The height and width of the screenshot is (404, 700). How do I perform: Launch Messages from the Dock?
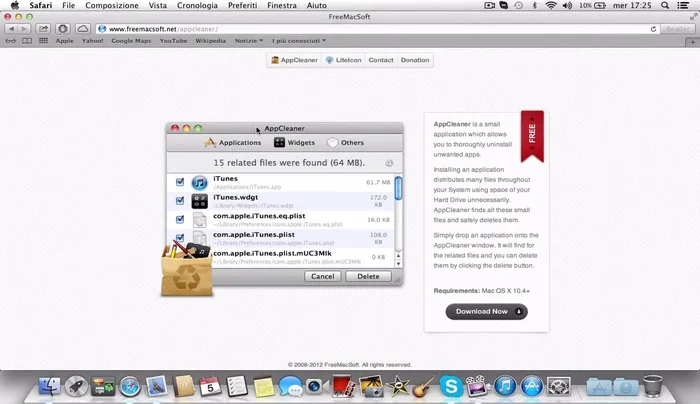(290, 386)
